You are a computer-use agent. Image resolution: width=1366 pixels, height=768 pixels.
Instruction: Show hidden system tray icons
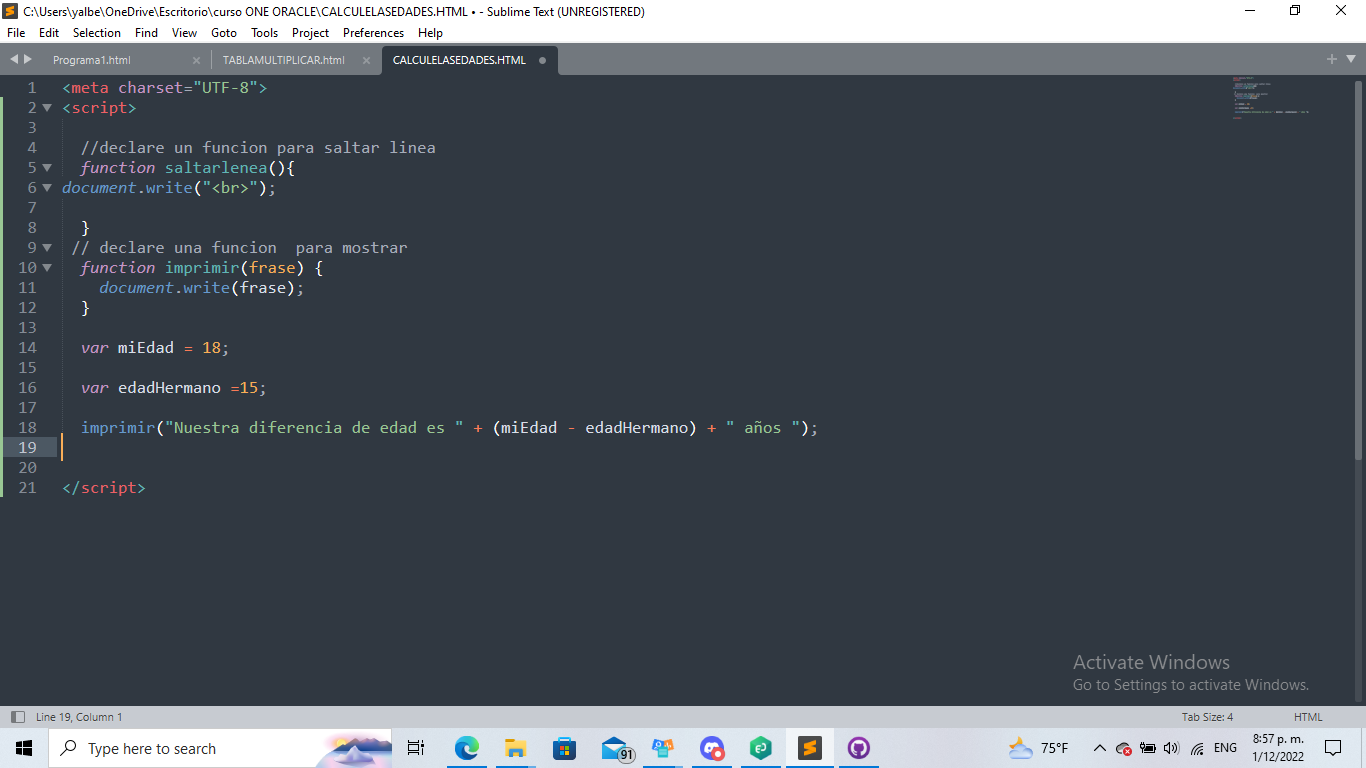pyautogui.click(x=1100, y=748)
